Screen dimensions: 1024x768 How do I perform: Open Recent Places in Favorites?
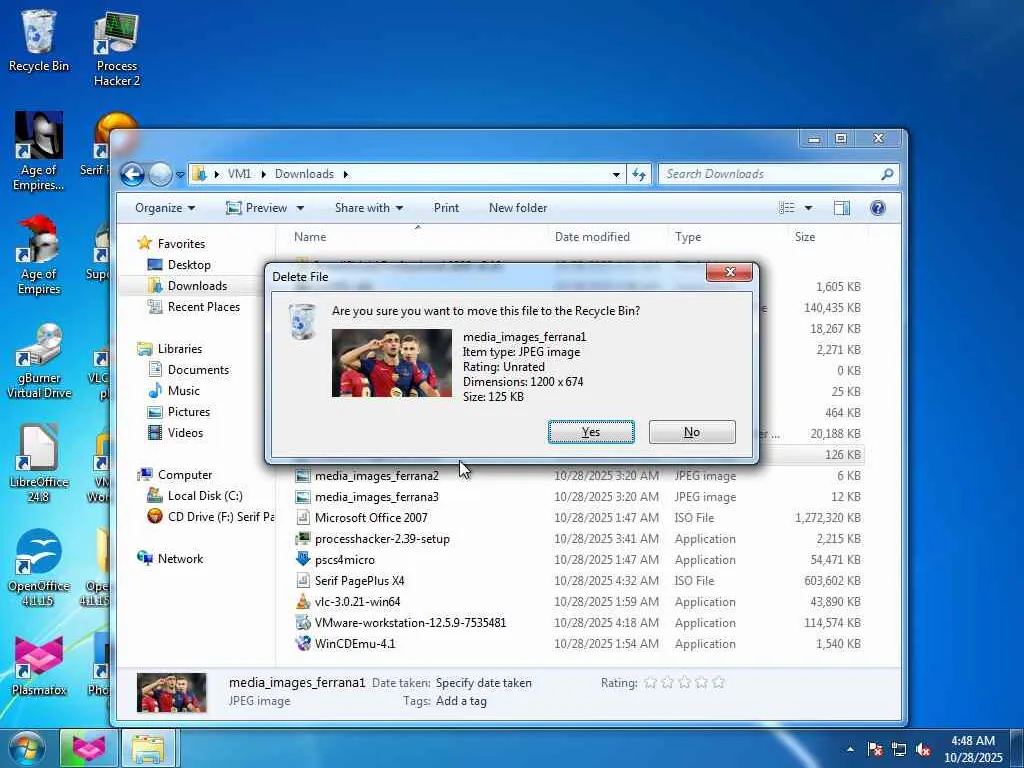194,306
